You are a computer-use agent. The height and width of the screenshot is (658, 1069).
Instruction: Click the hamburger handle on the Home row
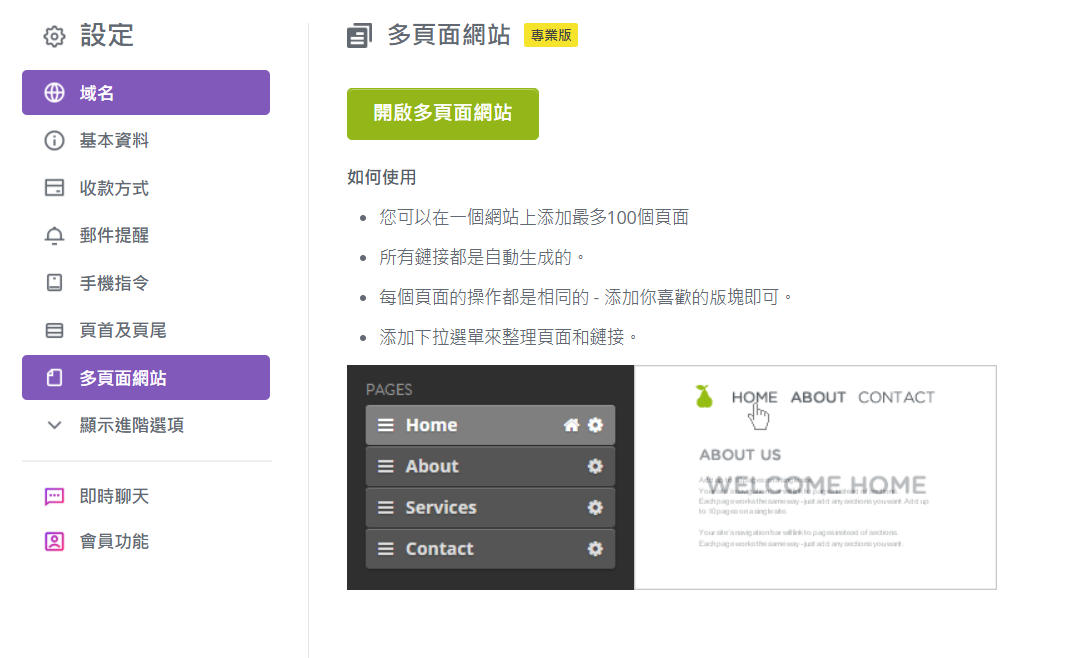pos(386,425)
